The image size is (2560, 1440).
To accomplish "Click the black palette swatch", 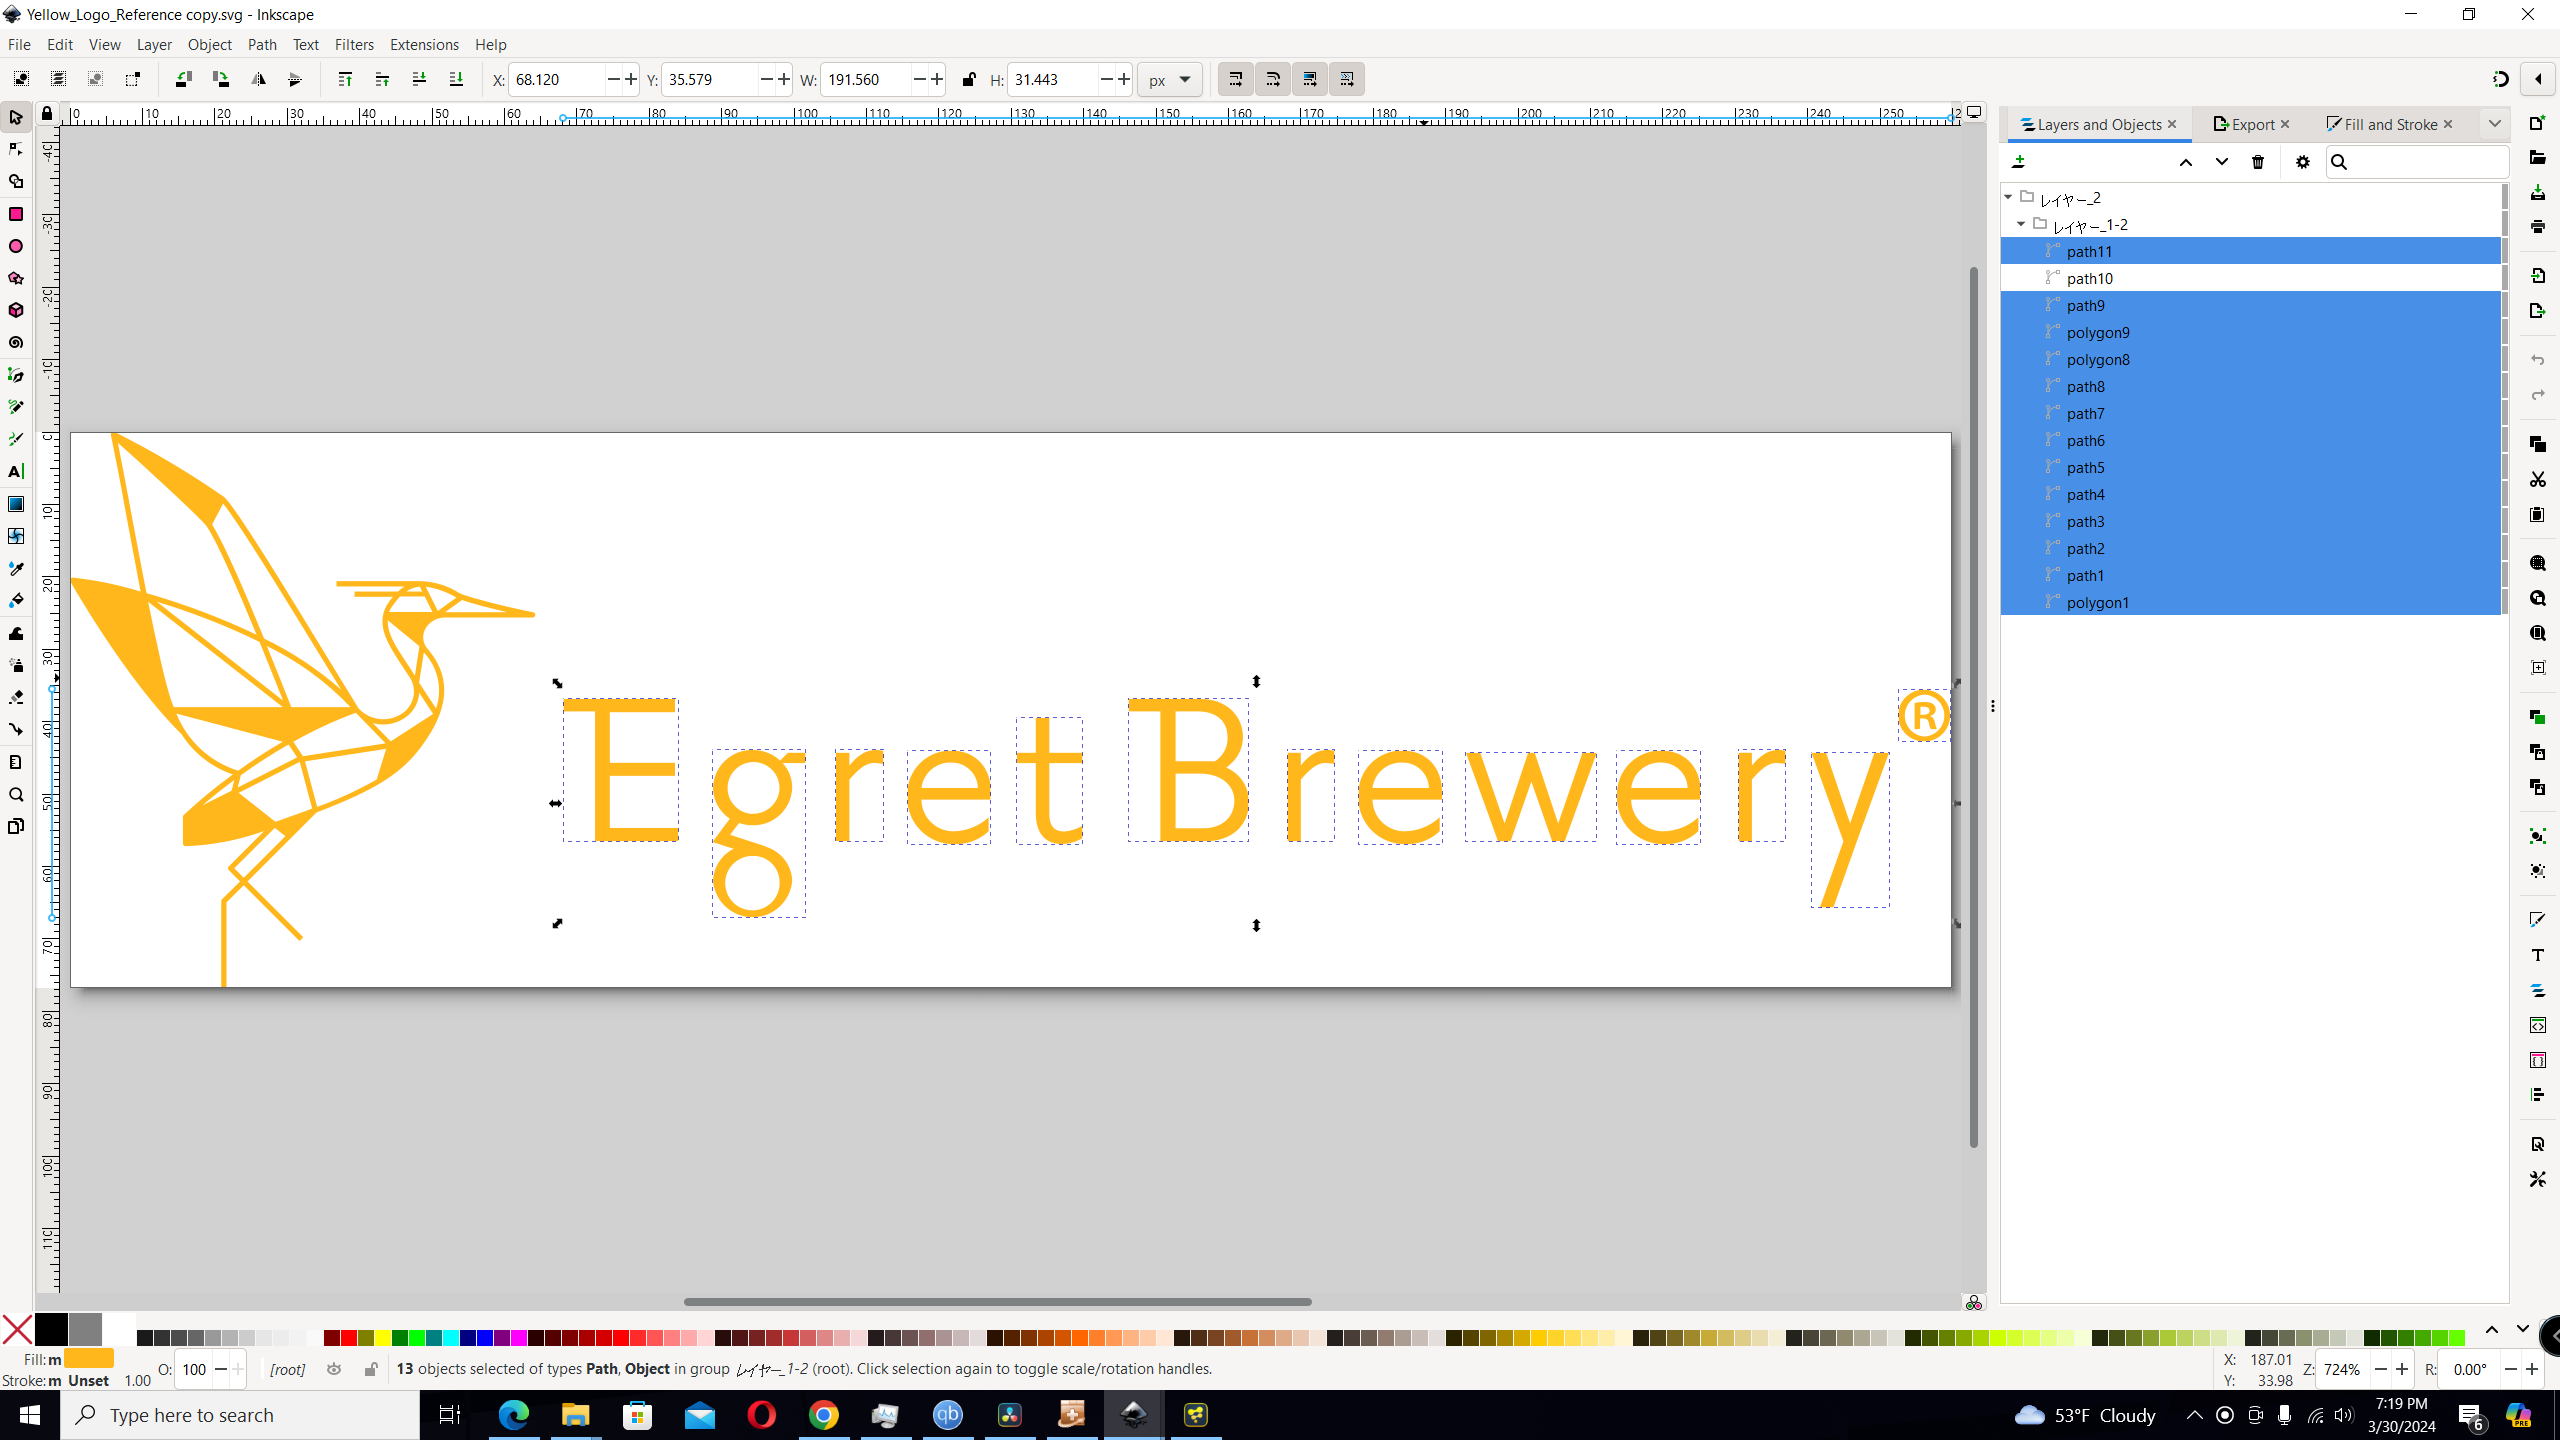I will pyautogui.click(x=51, y=1329).
